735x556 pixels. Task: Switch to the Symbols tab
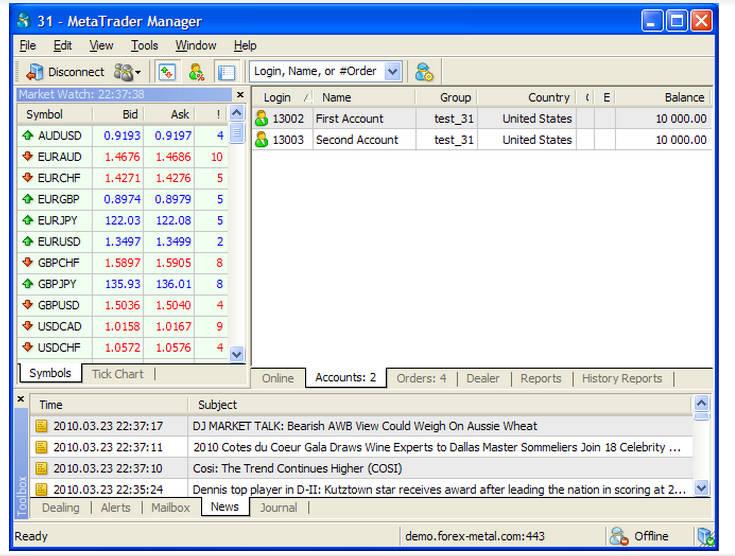point(50,373)
